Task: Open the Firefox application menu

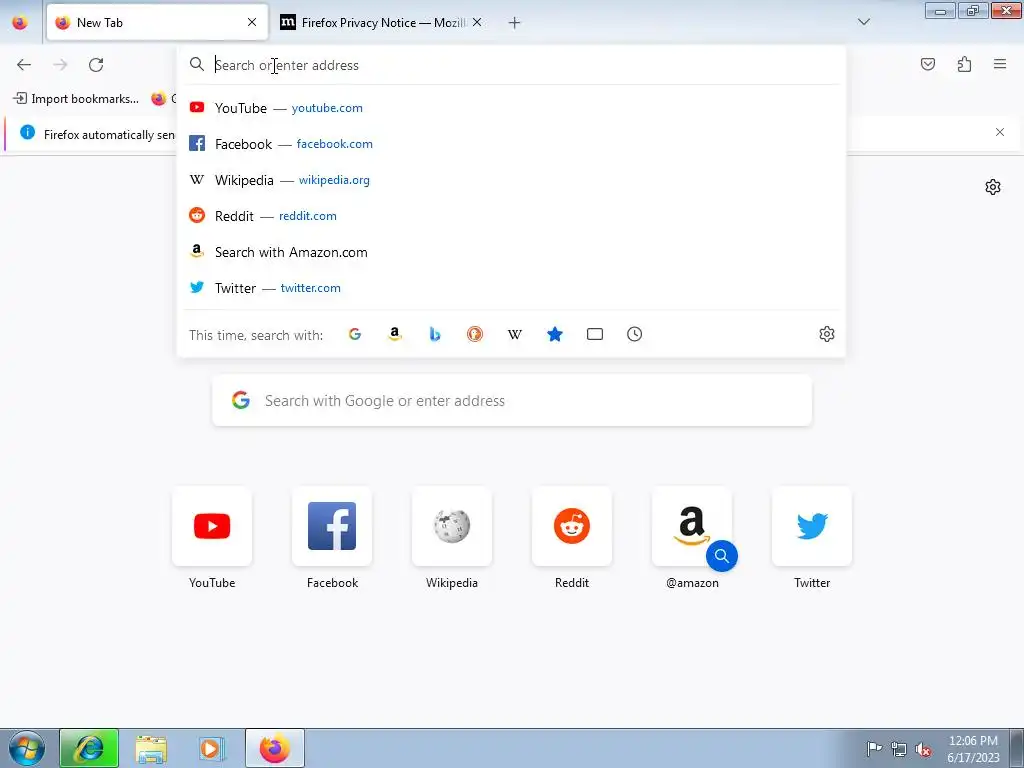Action: [x=1000, y=64]
